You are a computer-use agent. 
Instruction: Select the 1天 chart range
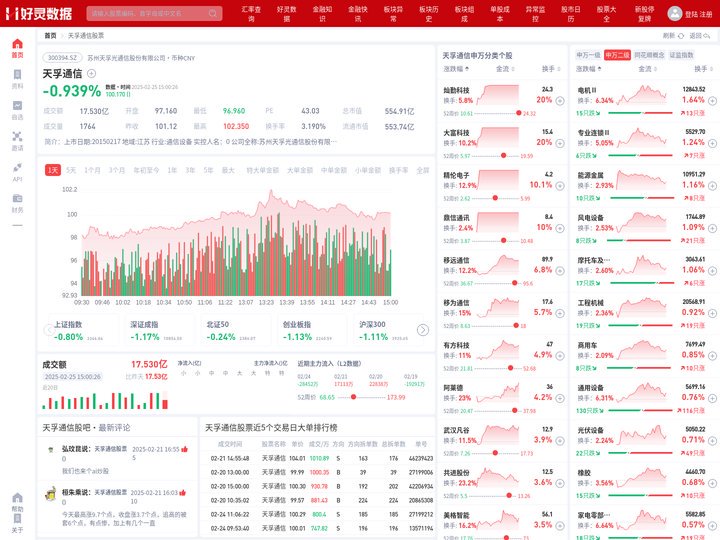[53, 170]
